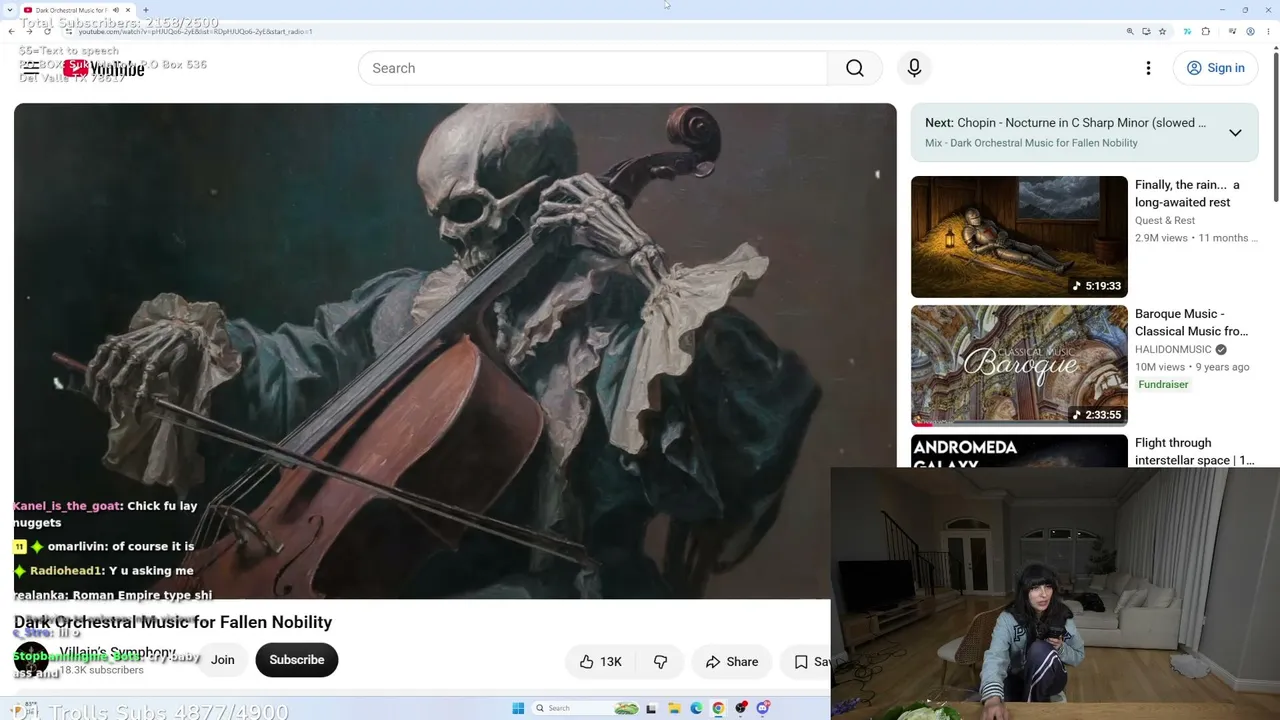Click the skeleton cellist video player

click(455, 351)
